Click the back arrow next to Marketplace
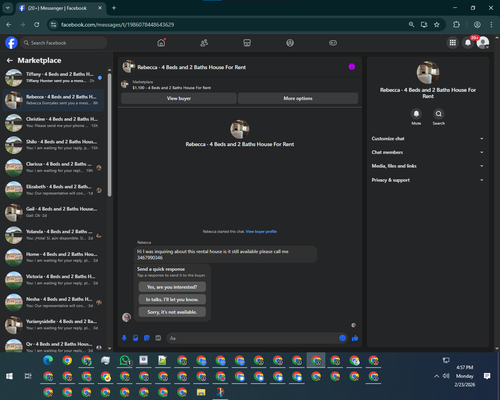The image size is (500, 400). 10,60
